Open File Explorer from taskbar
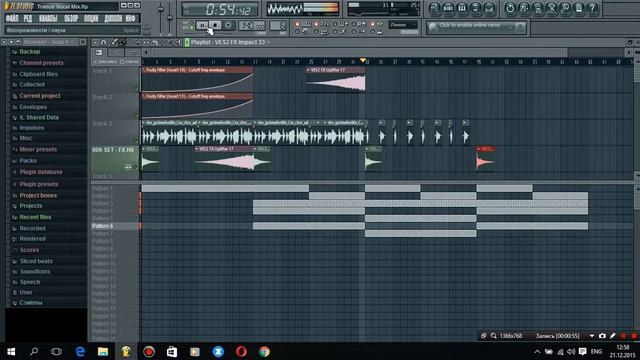The height and width of the screenshot is (360, 640). point(102,351)
